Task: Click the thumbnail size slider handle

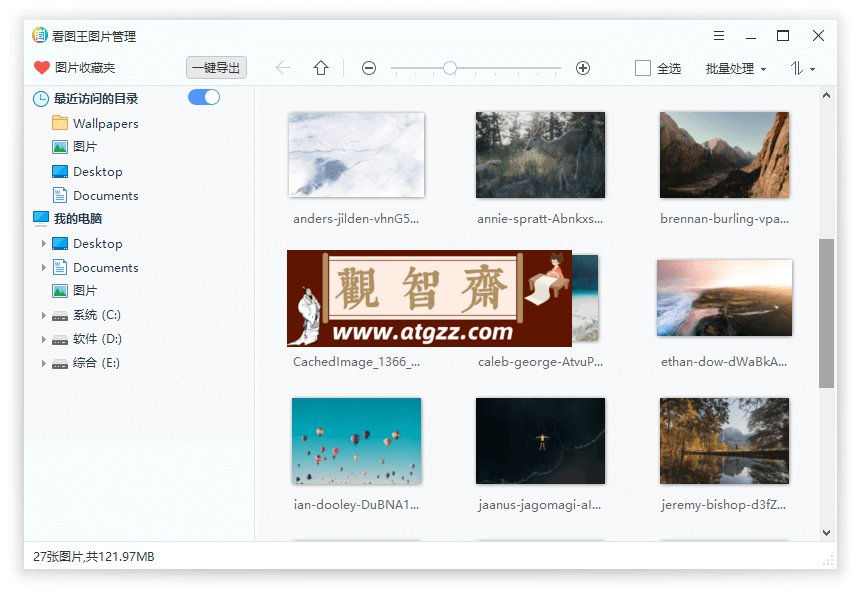Action: (450, 68)
